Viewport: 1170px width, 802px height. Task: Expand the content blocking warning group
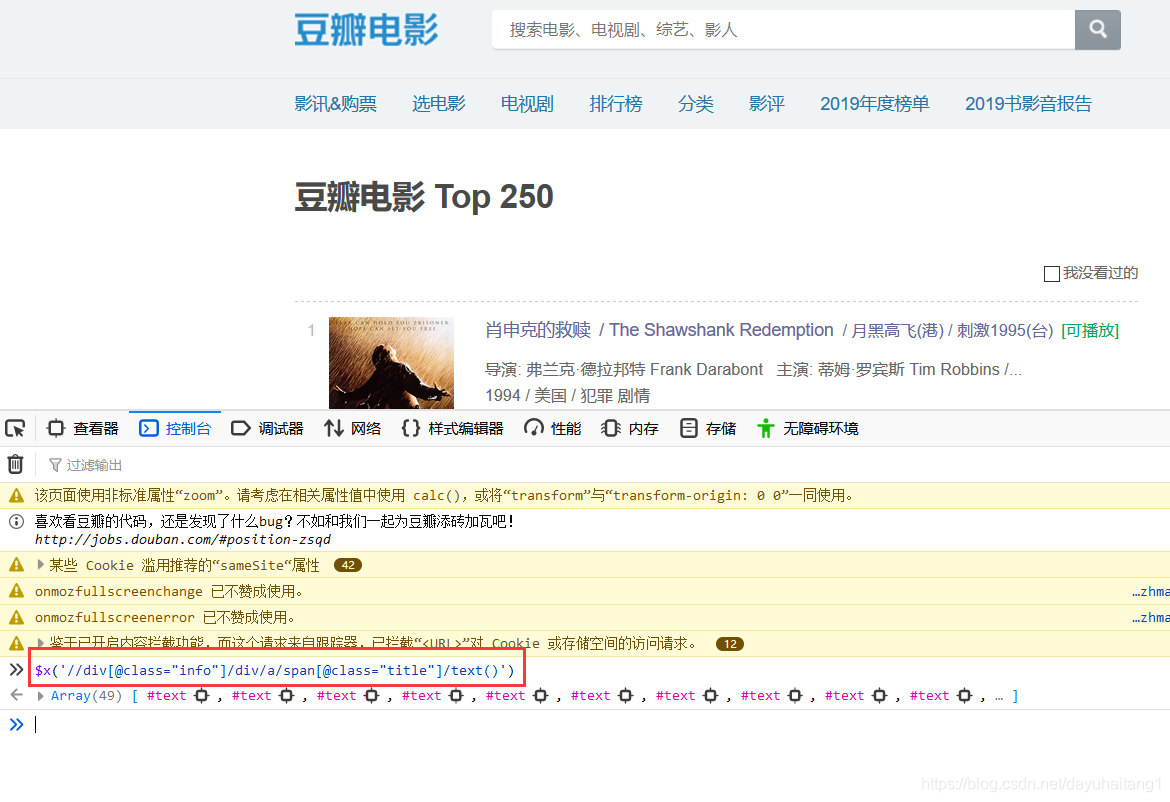(x=40, y=642)
